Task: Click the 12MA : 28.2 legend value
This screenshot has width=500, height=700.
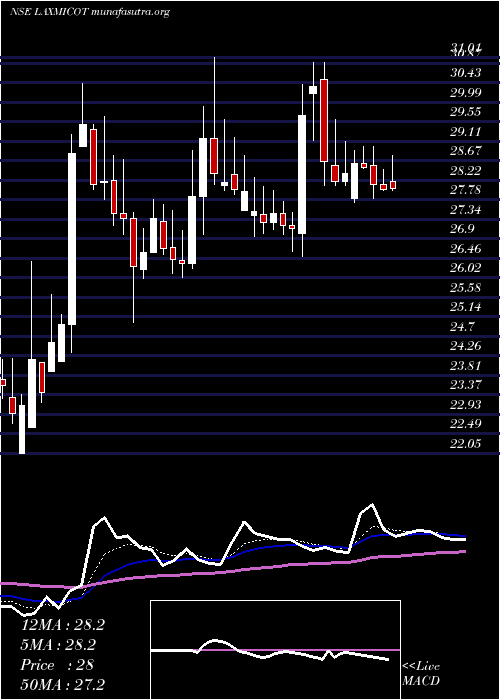Action: pyautogui.click(x=63, y=625)
